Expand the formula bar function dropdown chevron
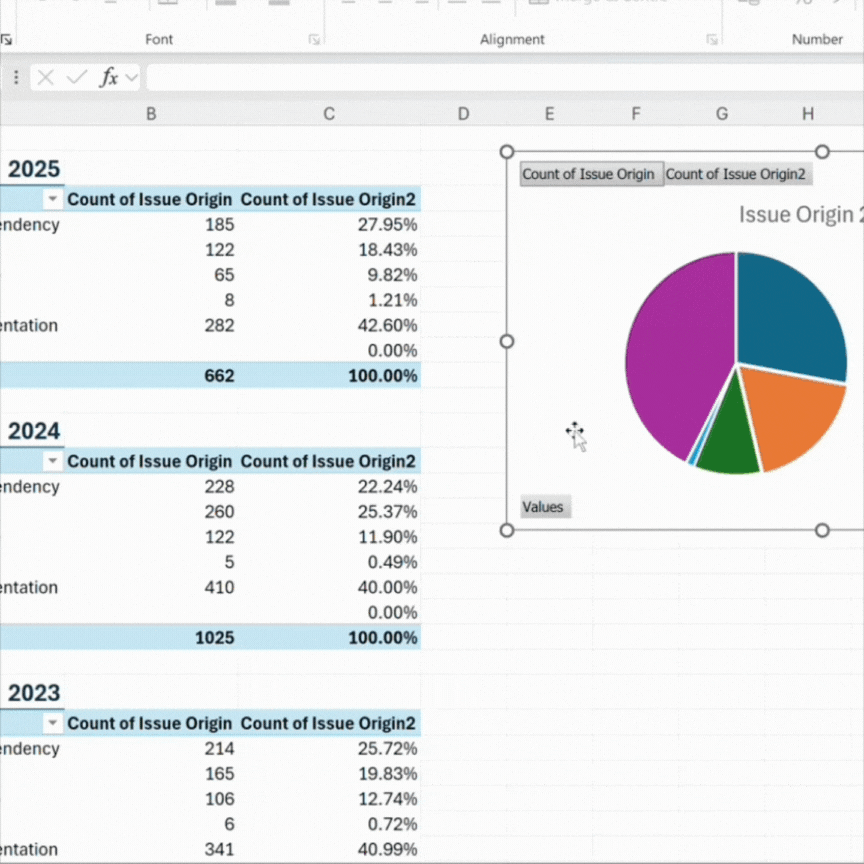The height and width of the screenshot is (864, 864). [132, 77]
